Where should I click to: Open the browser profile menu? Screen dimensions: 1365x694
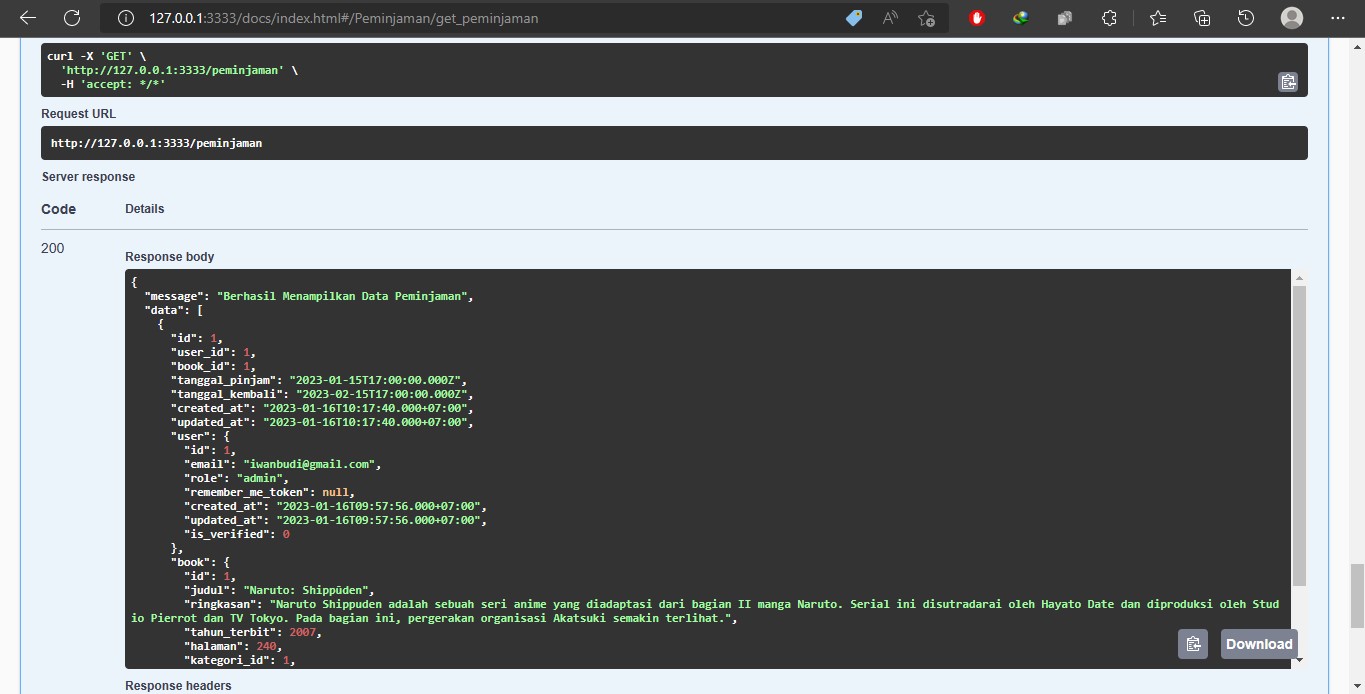click(1292, 18)
